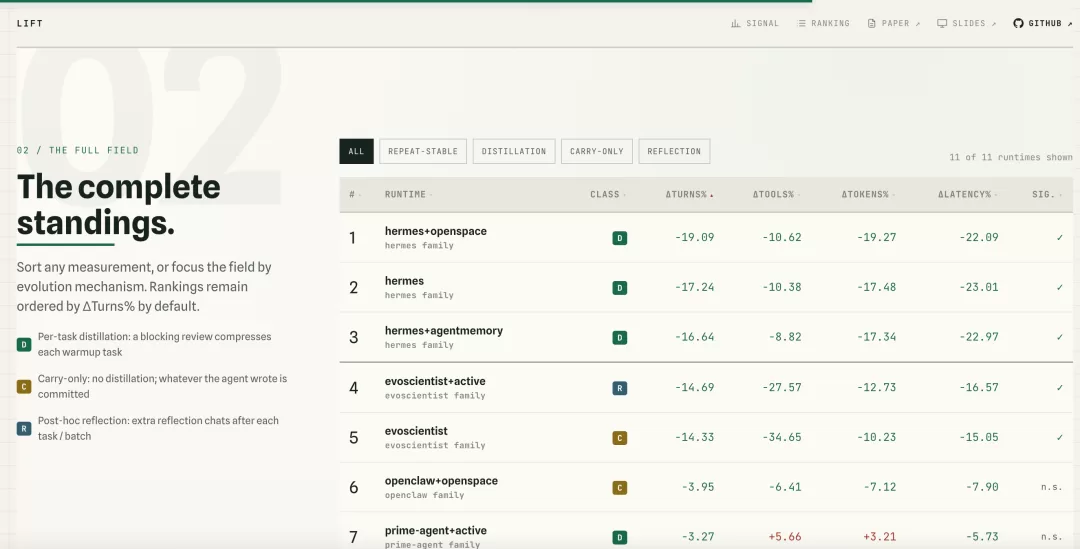Open the Paper external link
Image resolution: width=1080 pixels, height=549 pixels.
click(894, 23)
